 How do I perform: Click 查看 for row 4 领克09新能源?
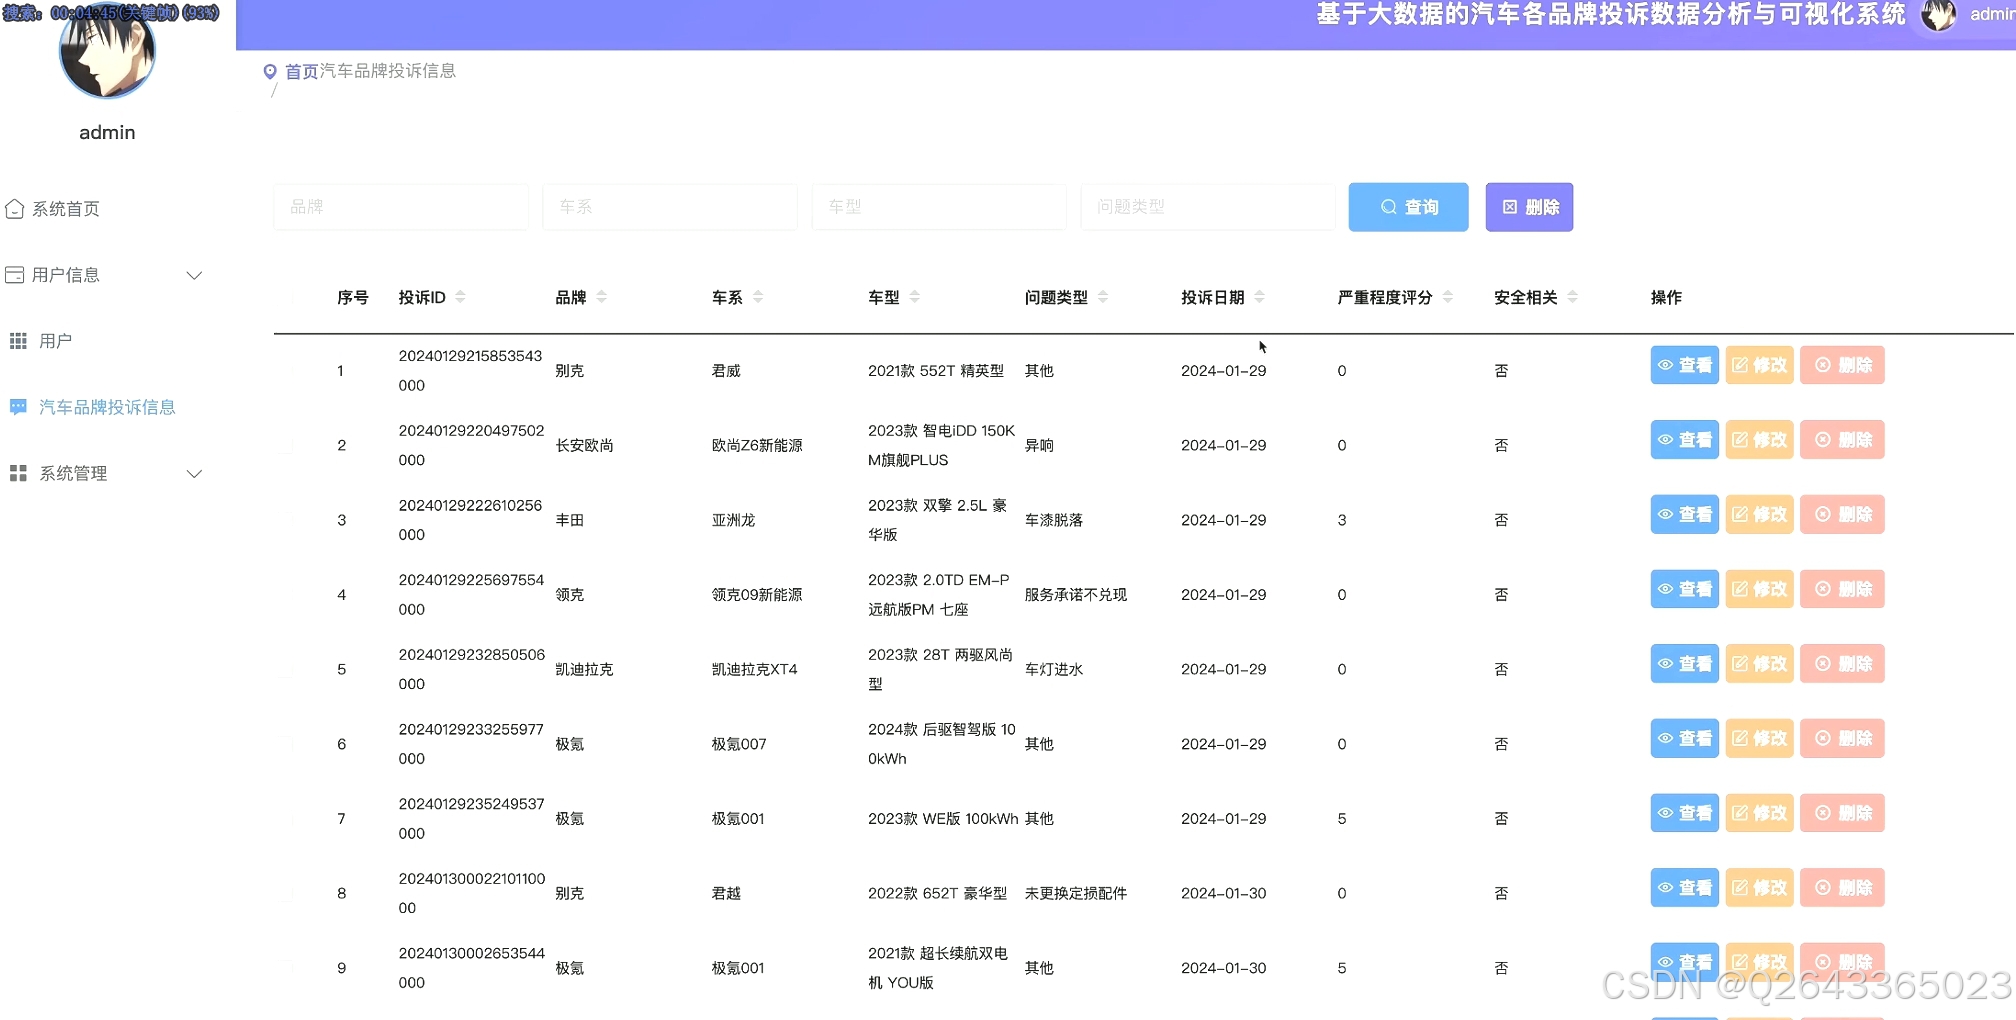point(1684,589)
